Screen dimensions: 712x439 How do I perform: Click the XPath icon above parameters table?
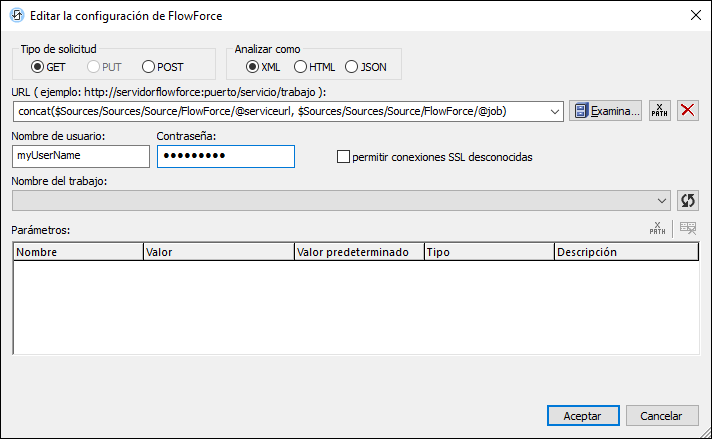[x=657, y=229]
